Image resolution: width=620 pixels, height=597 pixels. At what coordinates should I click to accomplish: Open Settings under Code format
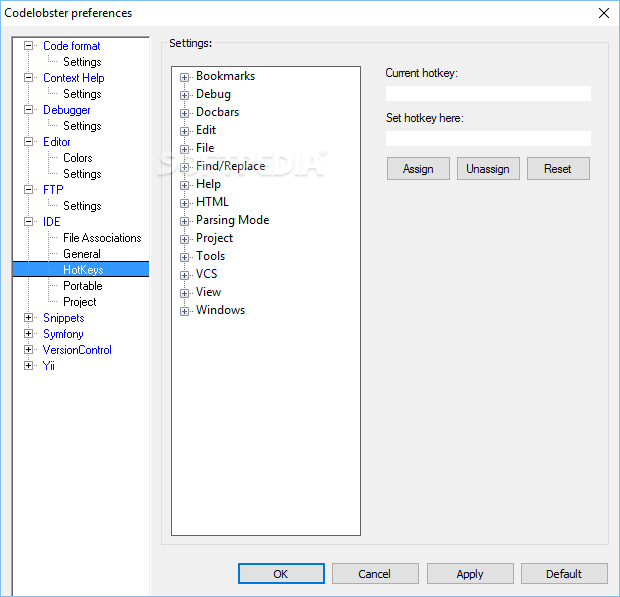pos(82,62)
